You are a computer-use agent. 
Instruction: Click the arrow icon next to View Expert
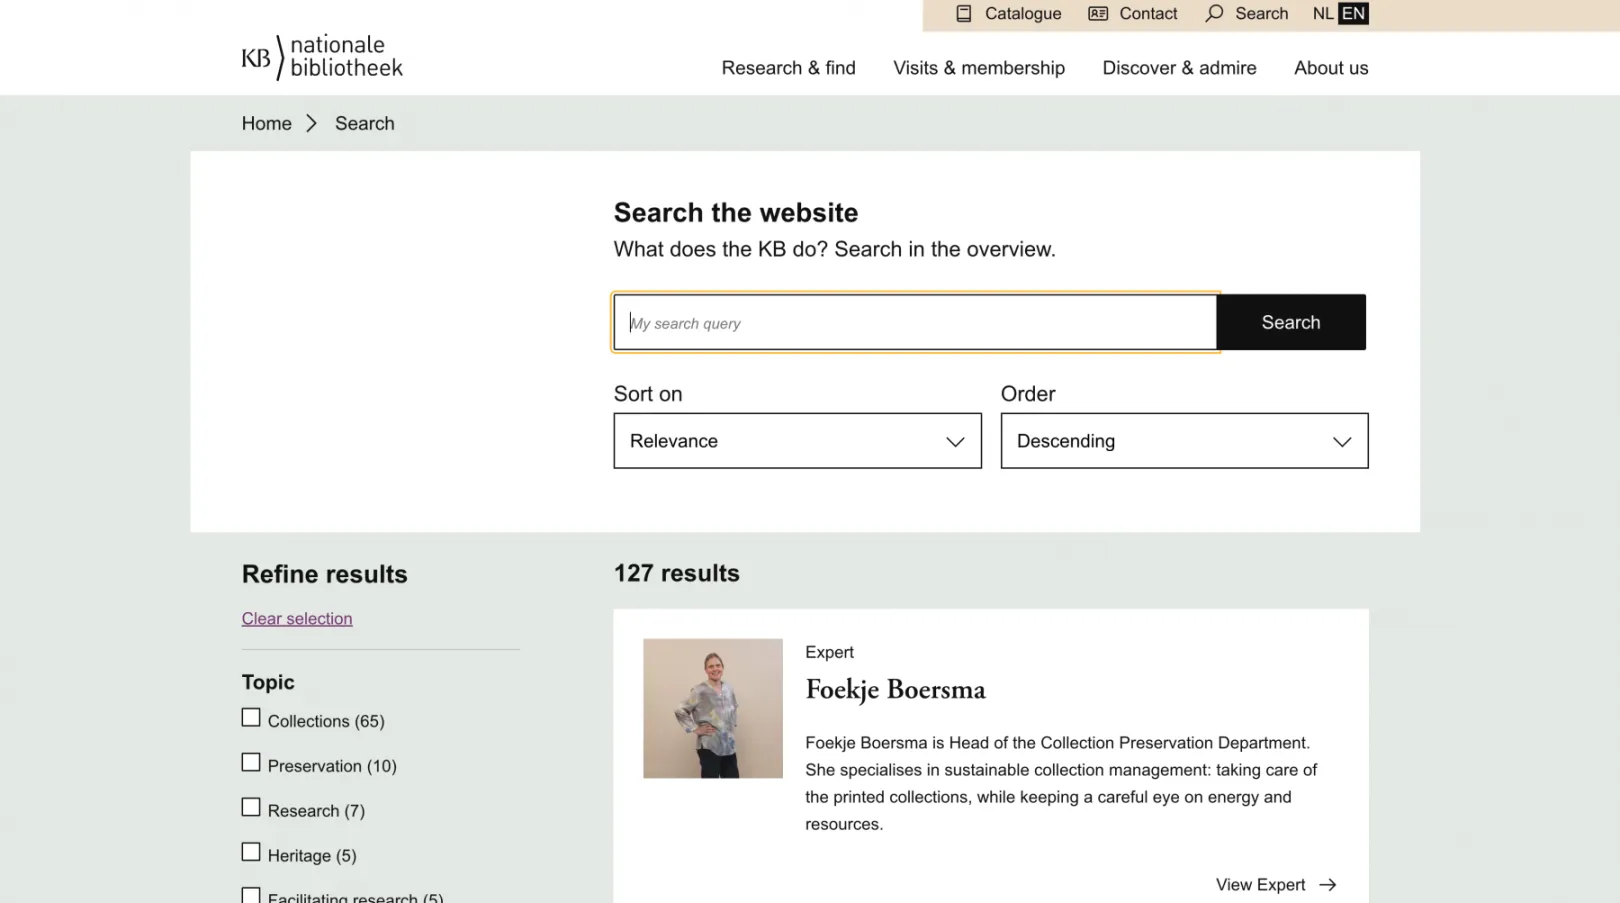click(1328, 885)
